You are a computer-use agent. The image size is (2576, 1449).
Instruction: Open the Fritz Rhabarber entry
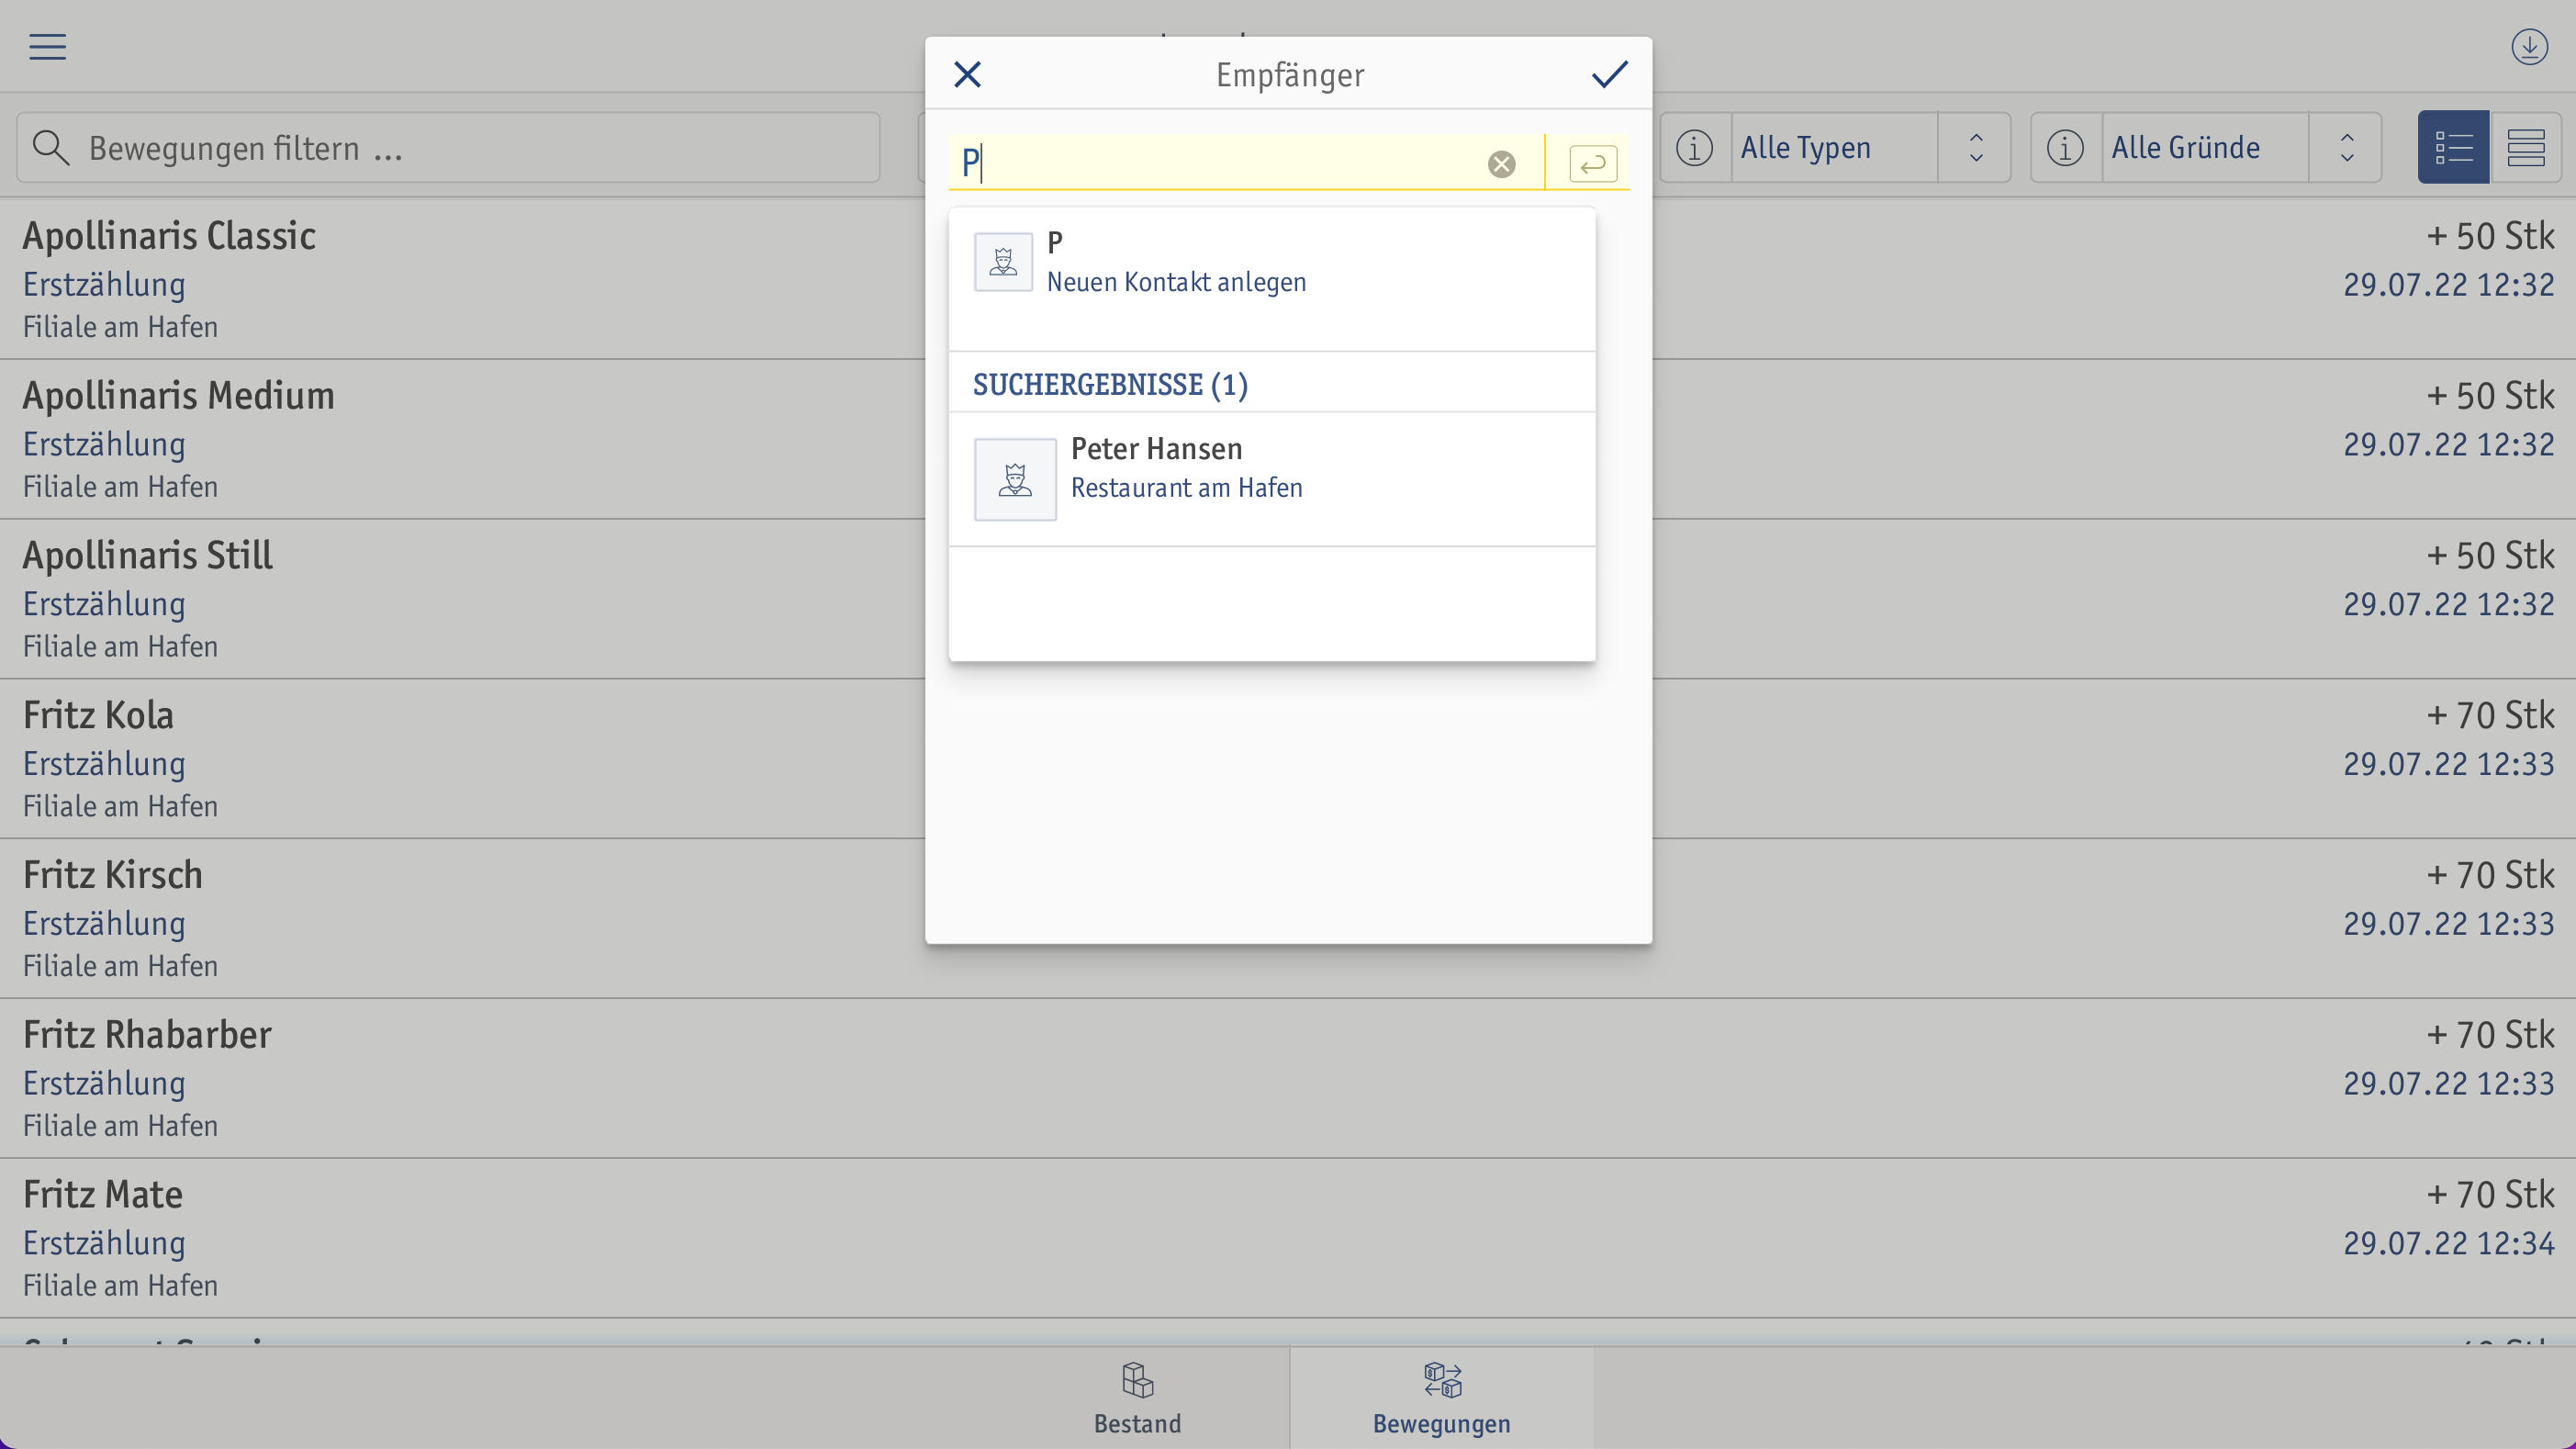1288,1079
